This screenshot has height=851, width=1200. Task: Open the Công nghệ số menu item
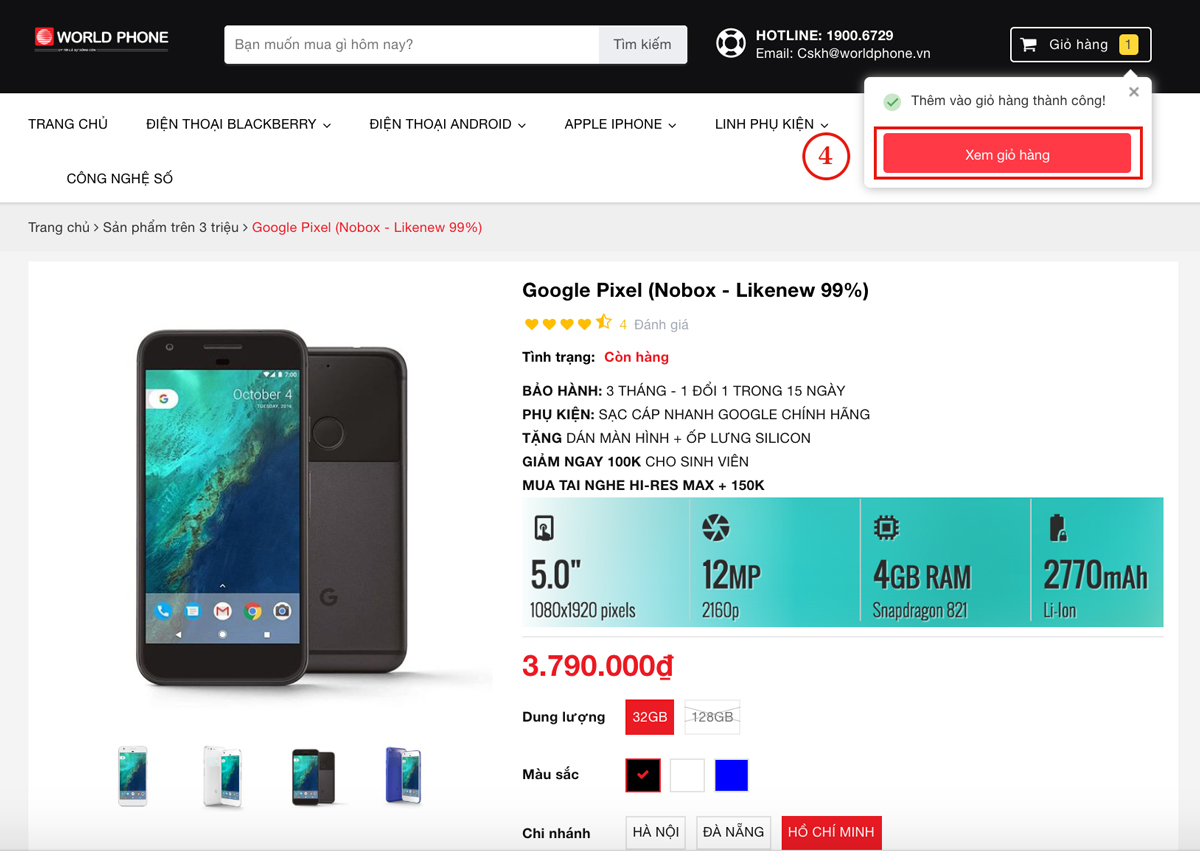point(120,178)
